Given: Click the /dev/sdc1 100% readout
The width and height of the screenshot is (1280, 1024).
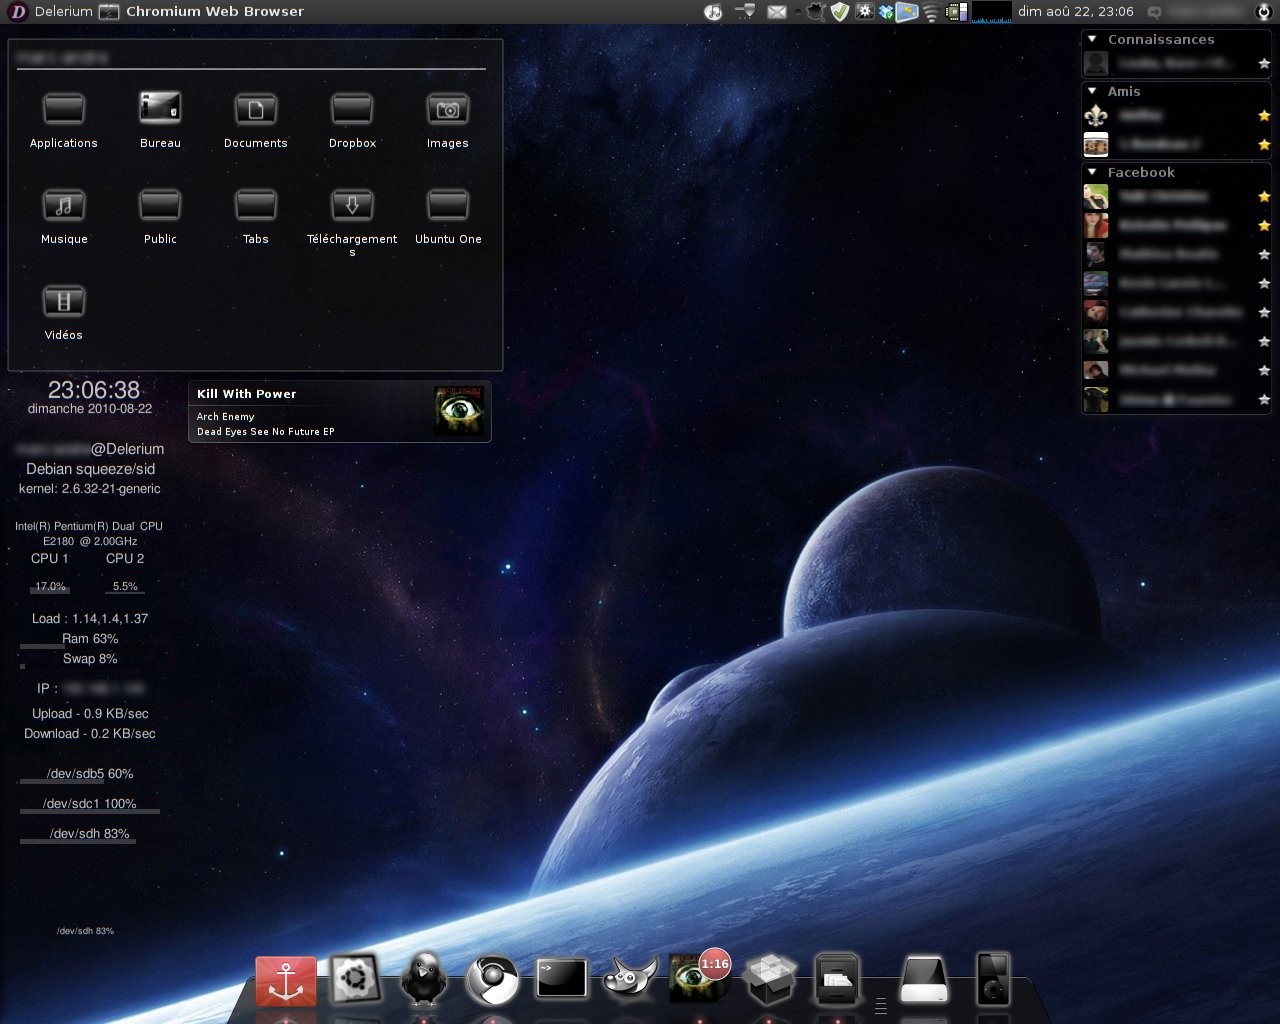Looking at the screenshot, I should pyautogui.click(x=90, y=803).
